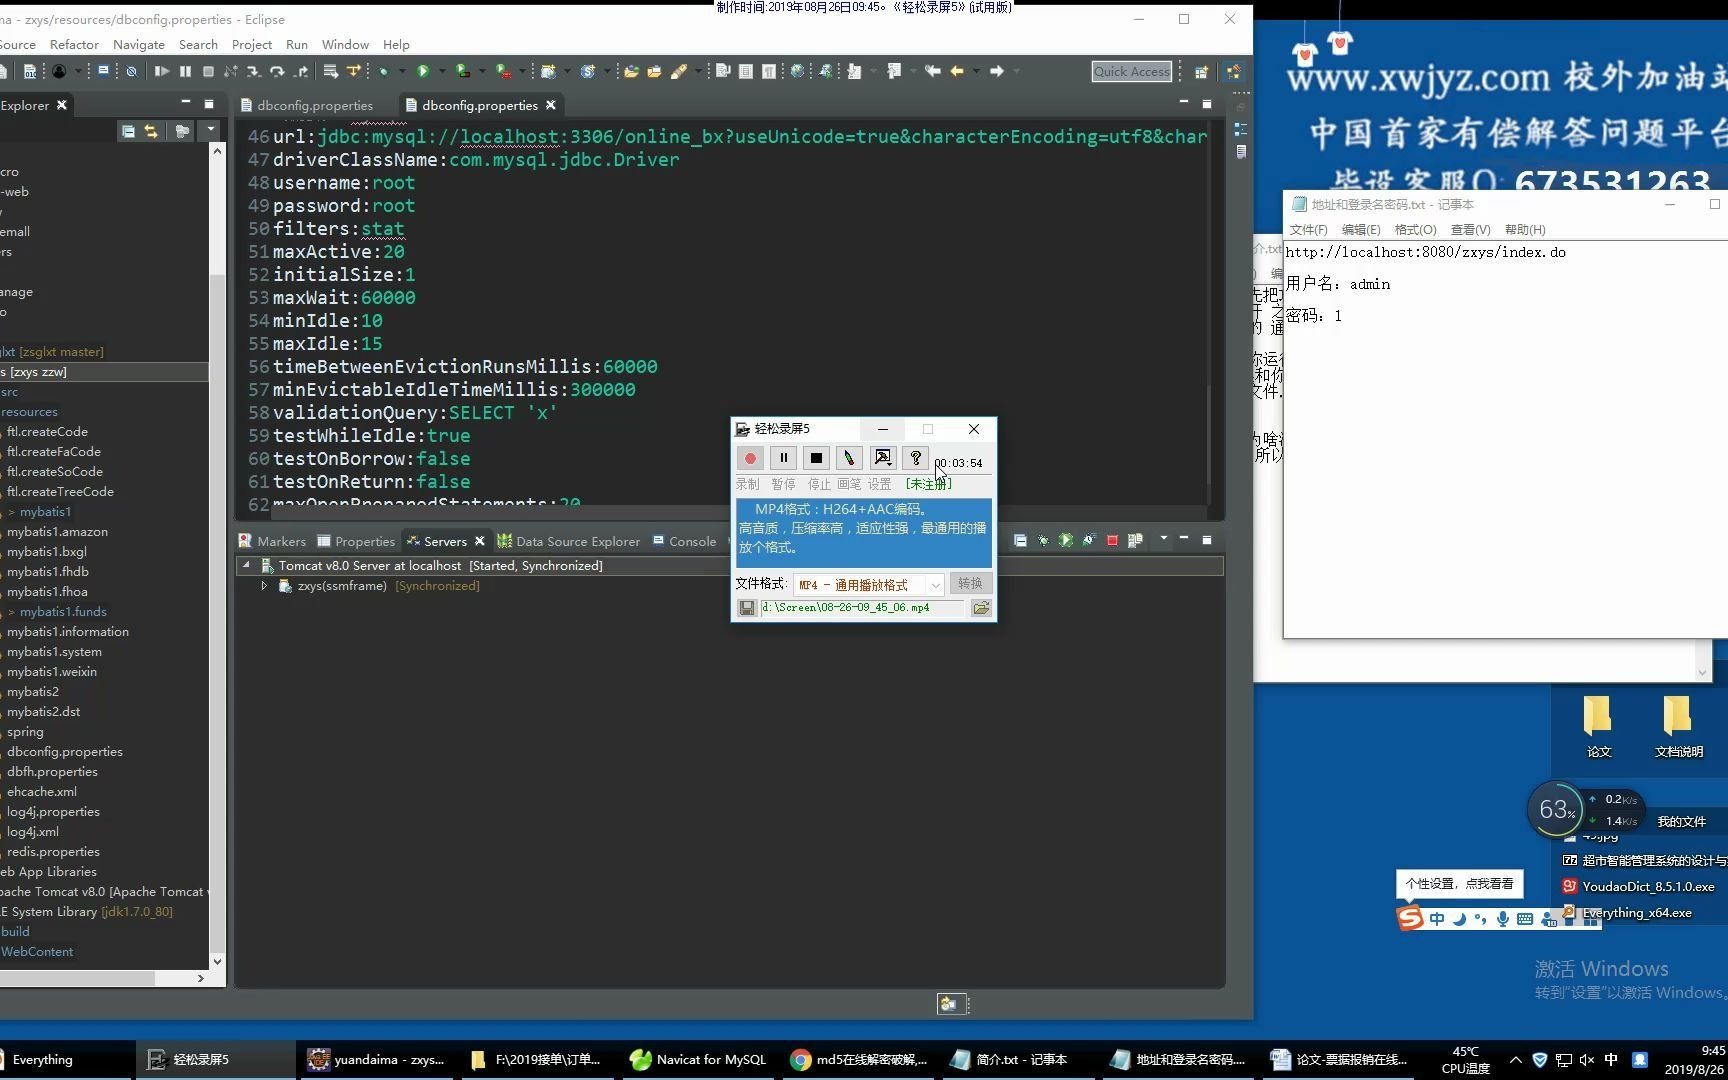Select the inactive dbconfig.properties editor tab

[306, 105]
